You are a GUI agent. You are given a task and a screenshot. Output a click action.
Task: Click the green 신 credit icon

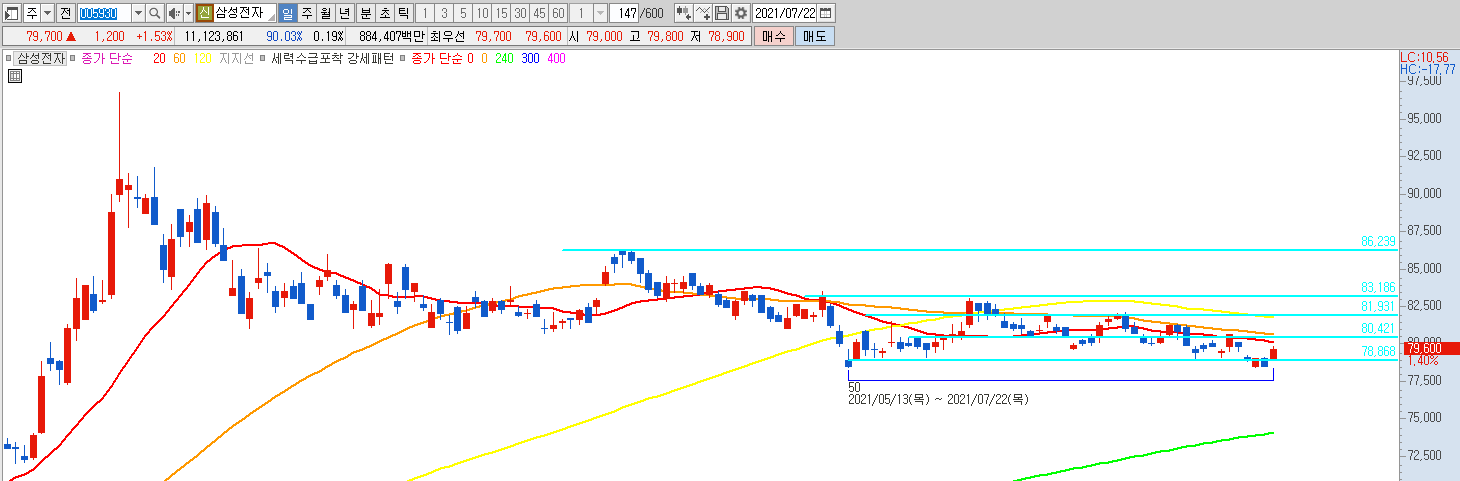tap(204, 13)
